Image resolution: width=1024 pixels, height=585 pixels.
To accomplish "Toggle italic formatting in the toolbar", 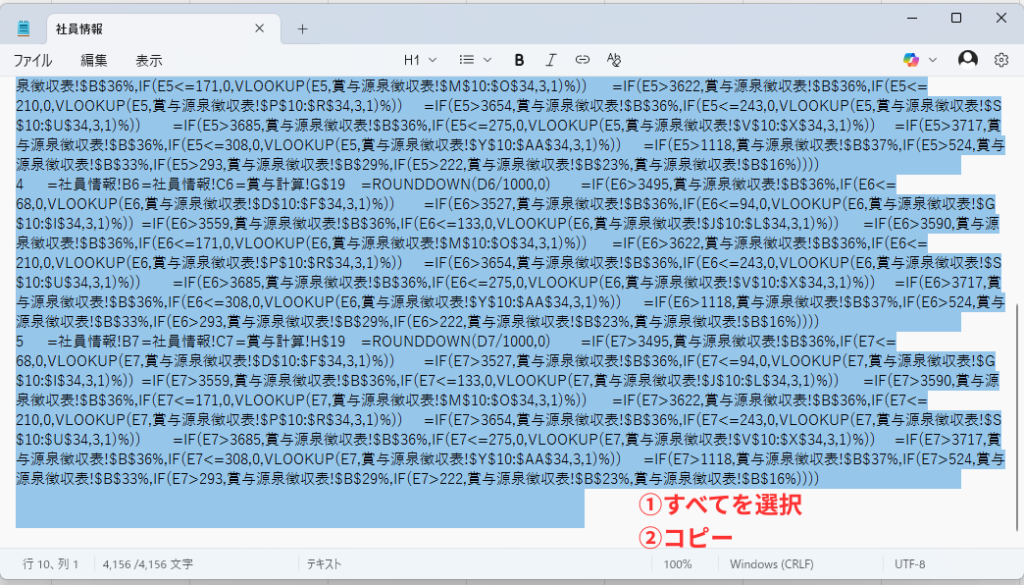I will pos(551,60).
